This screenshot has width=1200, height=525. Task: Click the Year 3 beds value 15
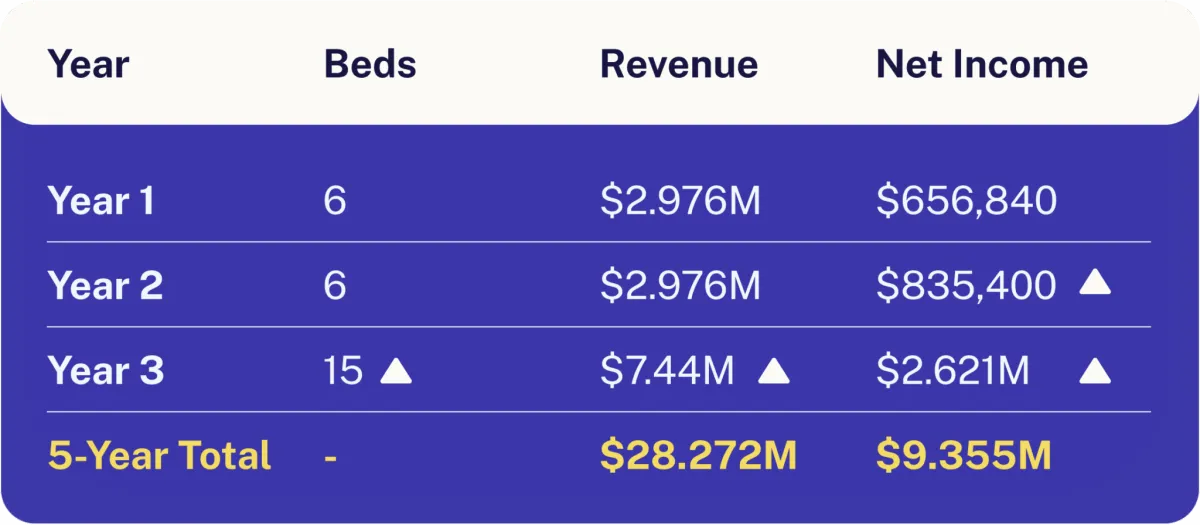point(343,371)
